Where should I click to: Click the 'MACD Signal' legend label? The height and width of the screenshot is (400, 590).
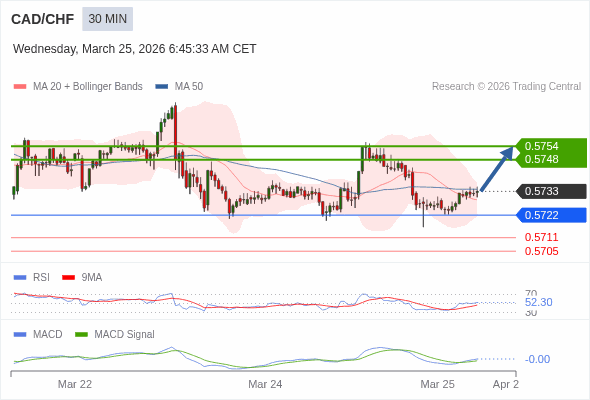tap(125, 335)
